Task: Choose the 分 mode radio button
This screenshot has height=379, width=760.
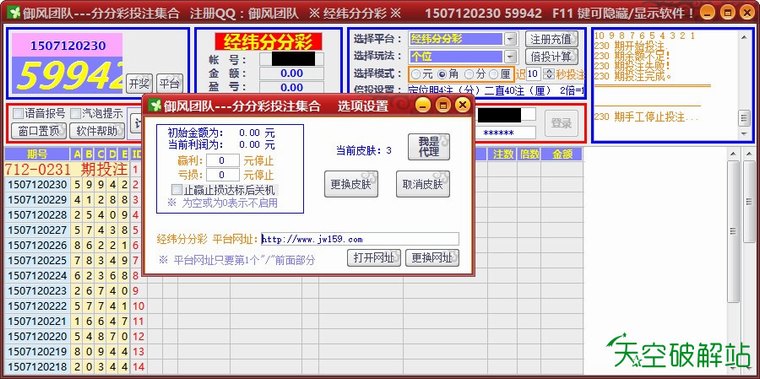Action: click(x=469, y=74)
